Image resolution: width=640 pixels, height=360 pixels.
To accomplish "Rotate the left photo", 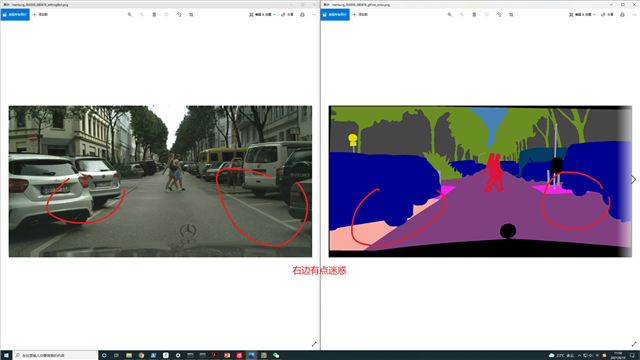I will click(x=179, y=15).
